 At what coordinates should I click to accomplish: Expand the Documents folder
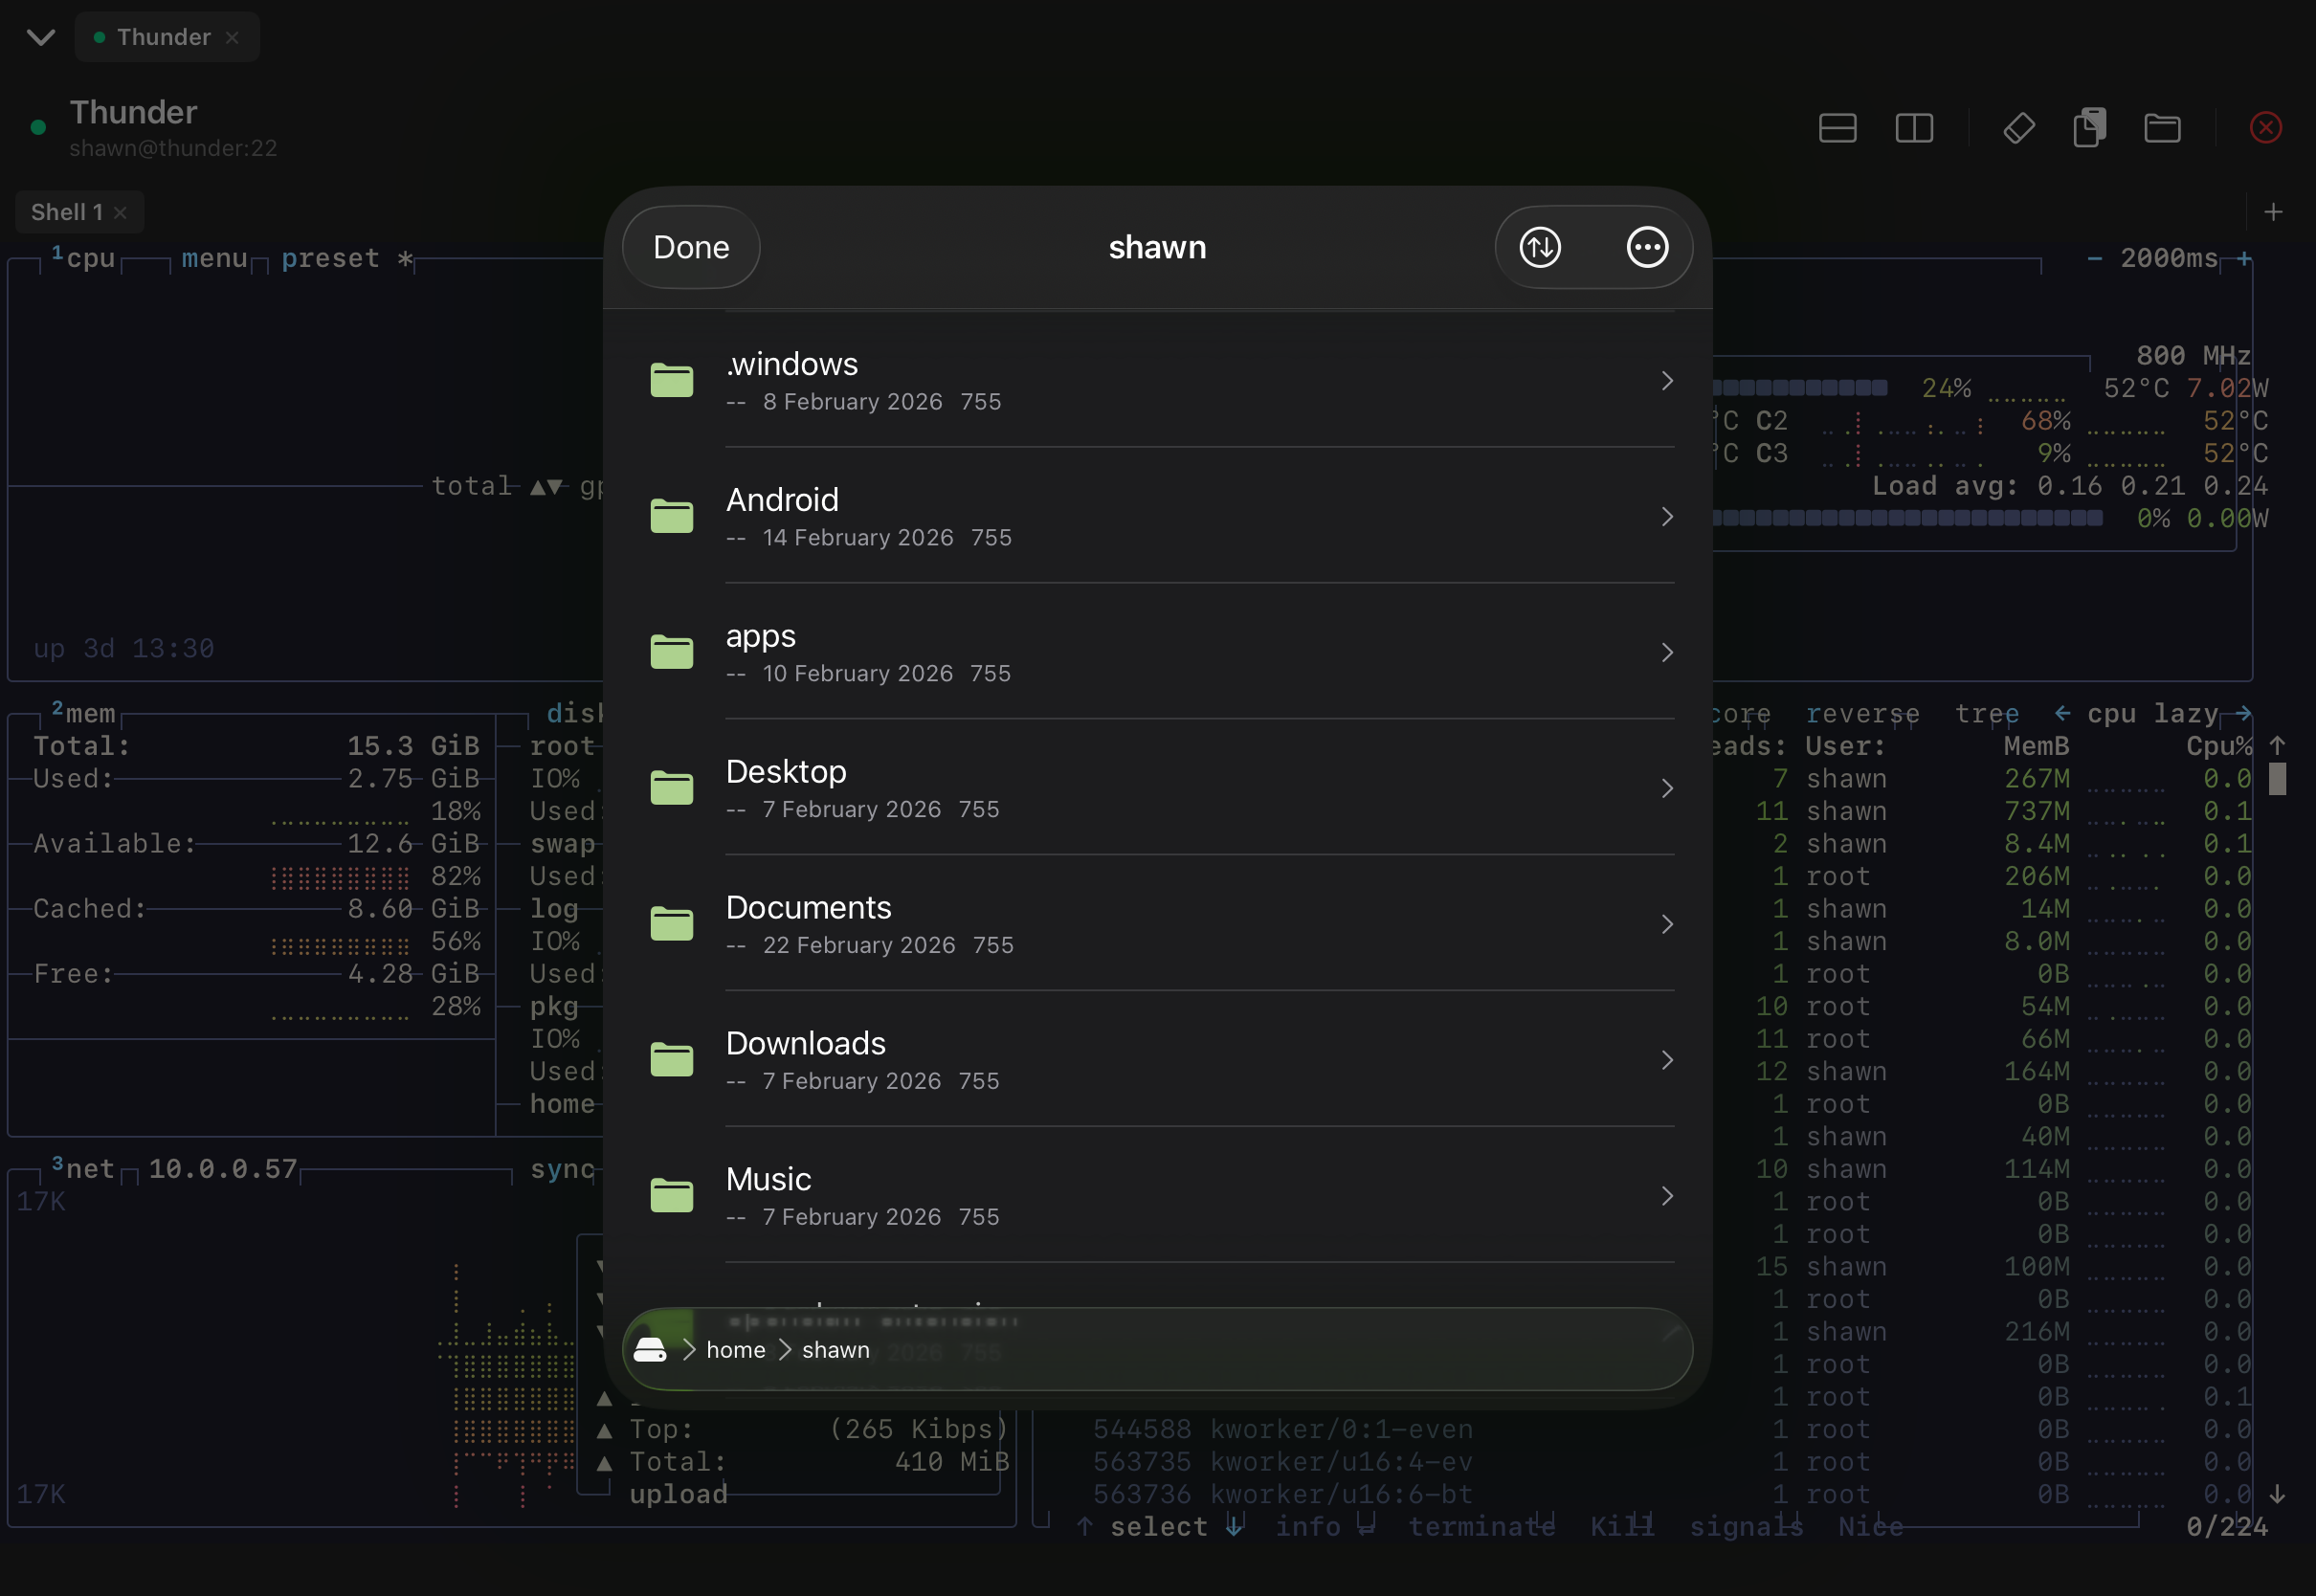pos(1666,924)
